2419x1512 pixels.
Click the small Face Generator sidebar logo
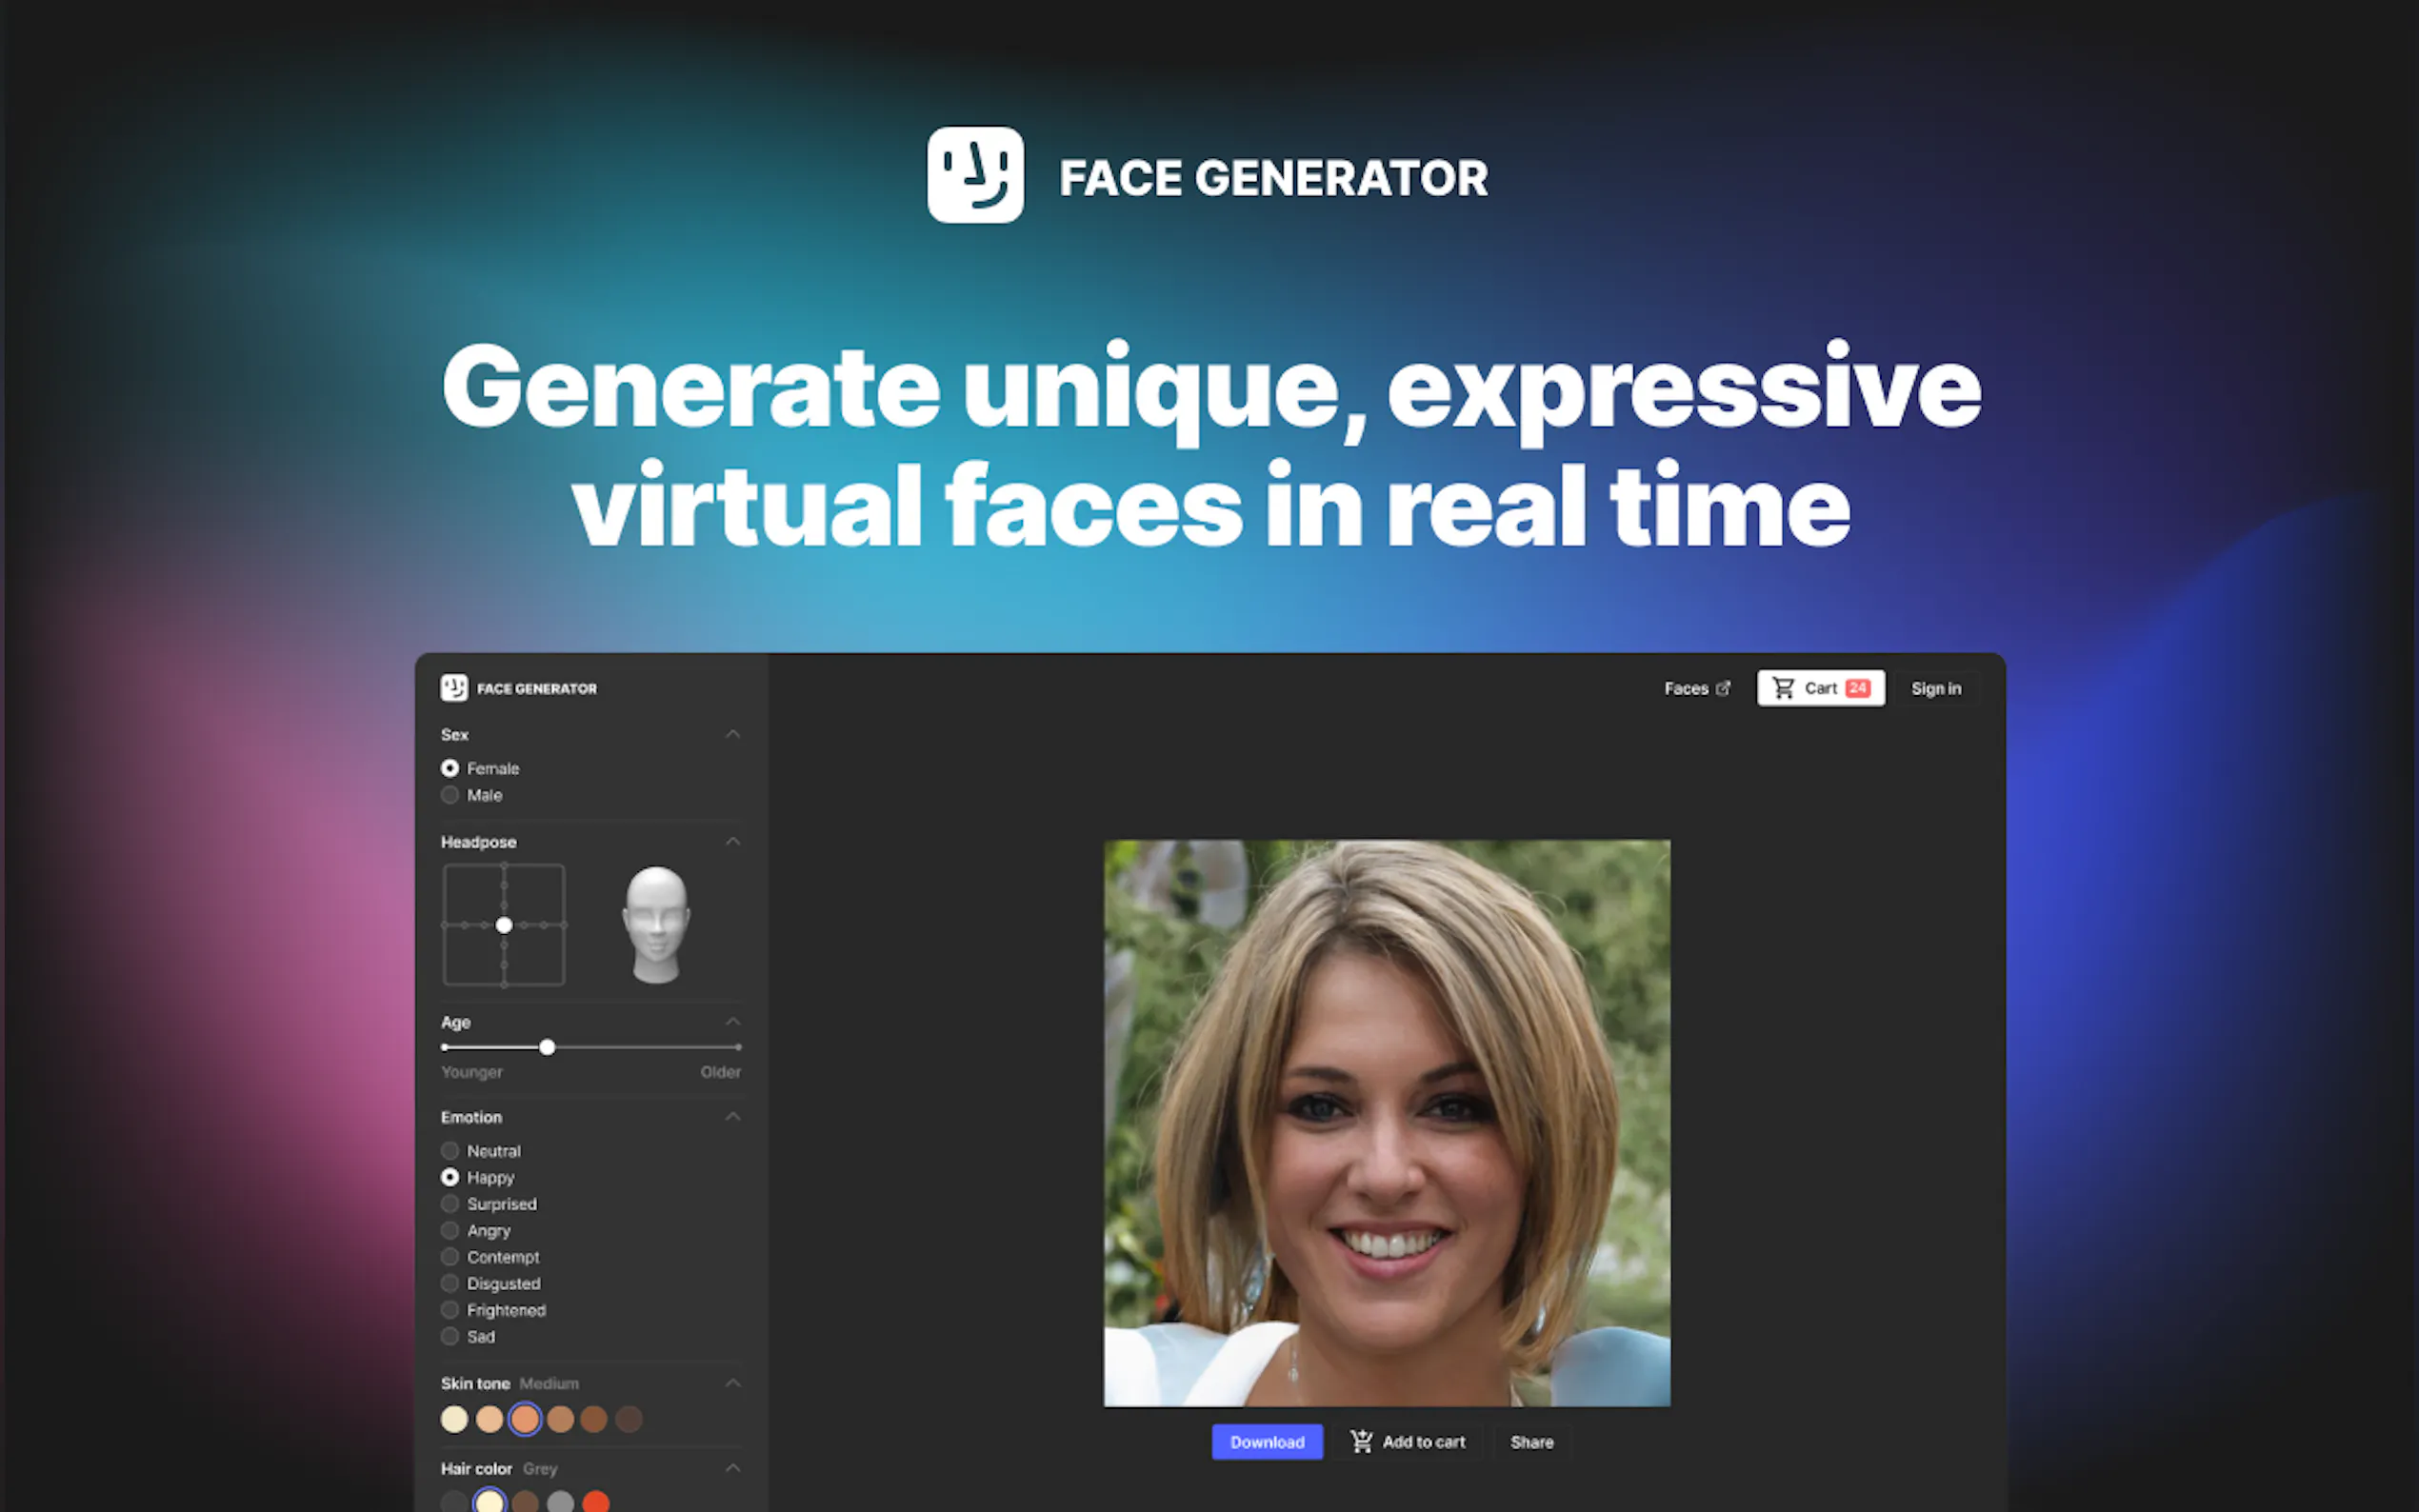pyautogui.click(x=454, y=688)
